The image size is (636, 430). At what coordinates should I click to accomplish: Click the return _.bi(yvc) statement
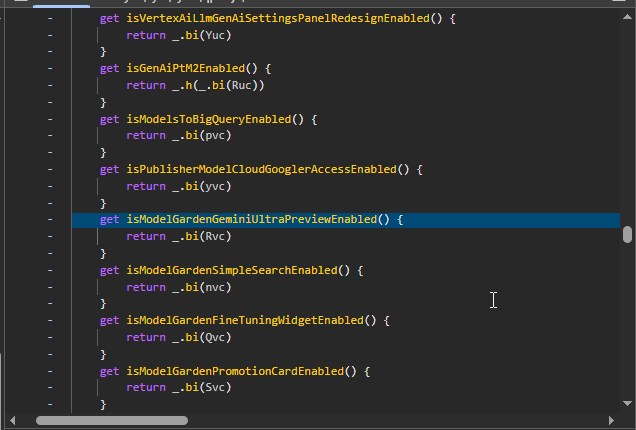(179, 186)
